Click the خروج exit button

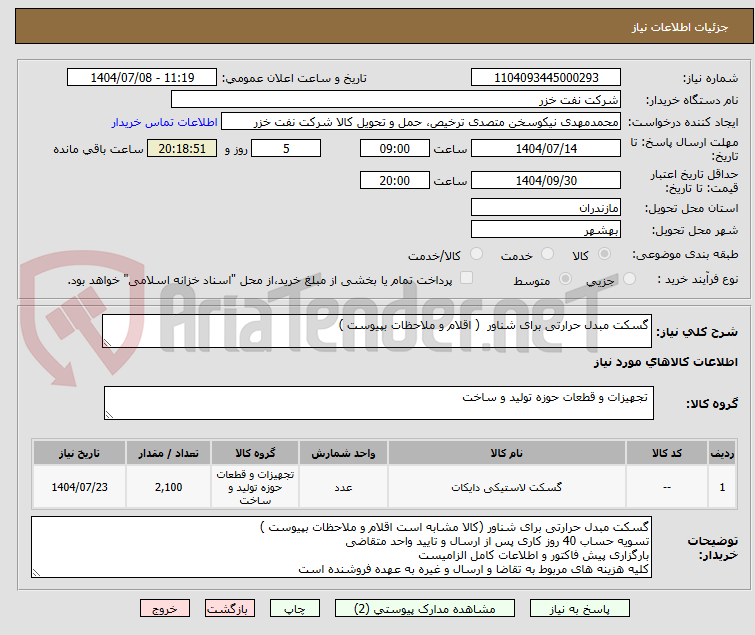(165, 609)
